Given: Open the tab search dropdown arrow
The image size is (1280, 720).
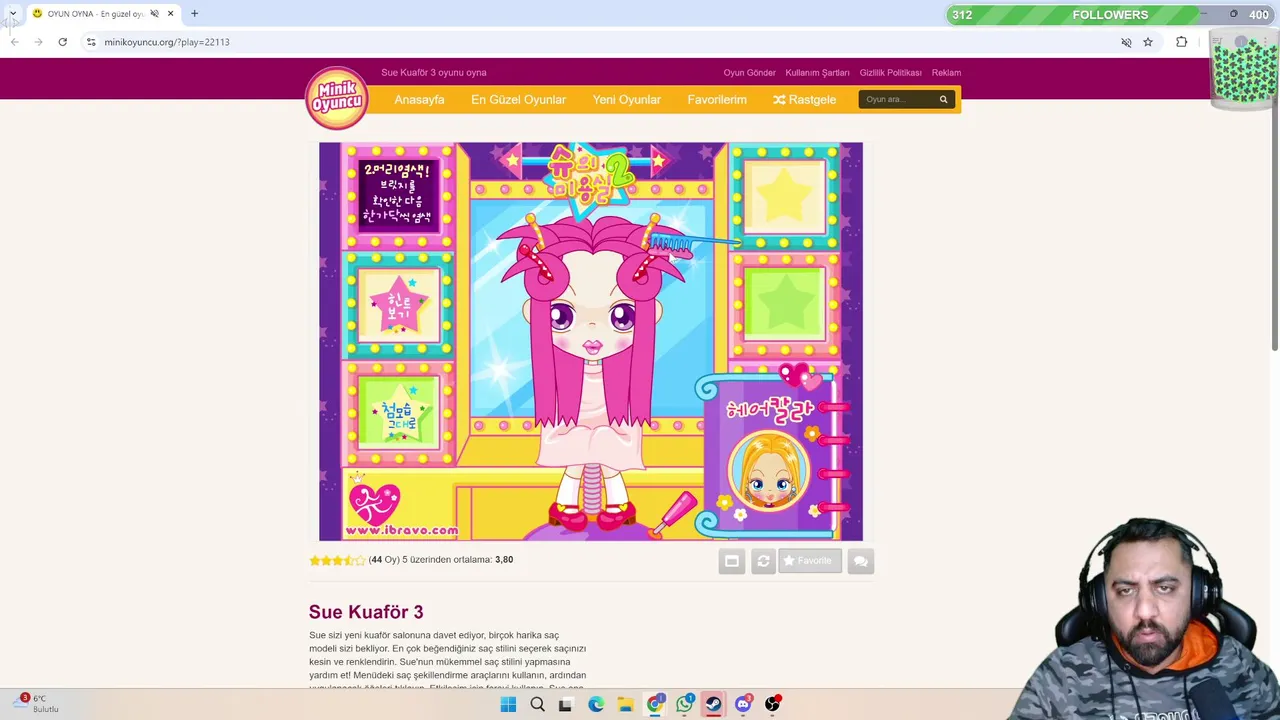Looking at the screenshot, I should [x=13, y=14].
